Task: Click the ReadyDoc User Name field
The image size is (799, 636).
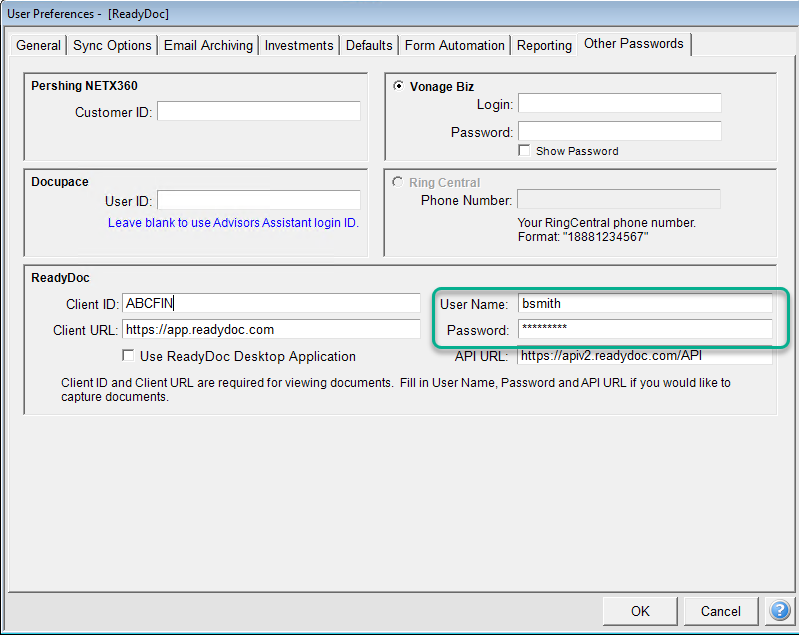Action: pyautogui.click(x=645, y=303)
